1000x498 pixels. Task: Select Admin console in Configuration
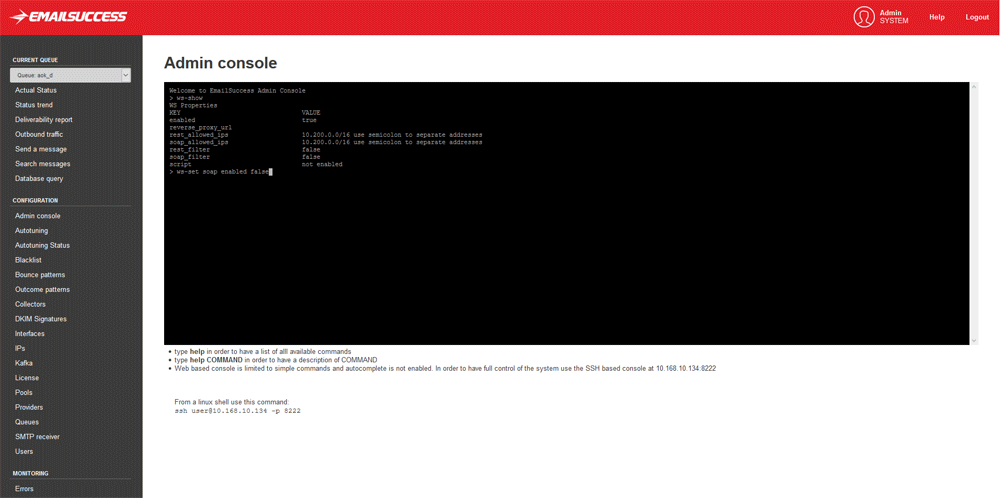pos(37,216)
